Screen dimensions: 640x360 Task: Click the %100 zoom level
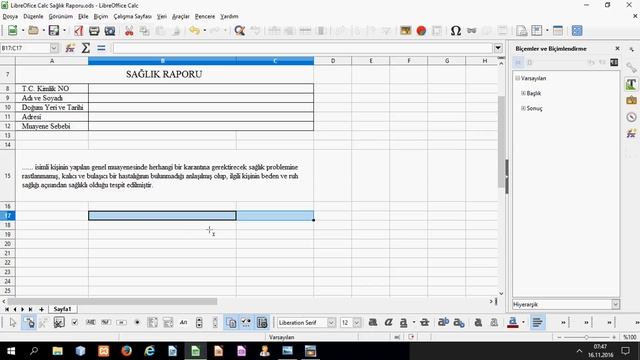click(630, 337)
